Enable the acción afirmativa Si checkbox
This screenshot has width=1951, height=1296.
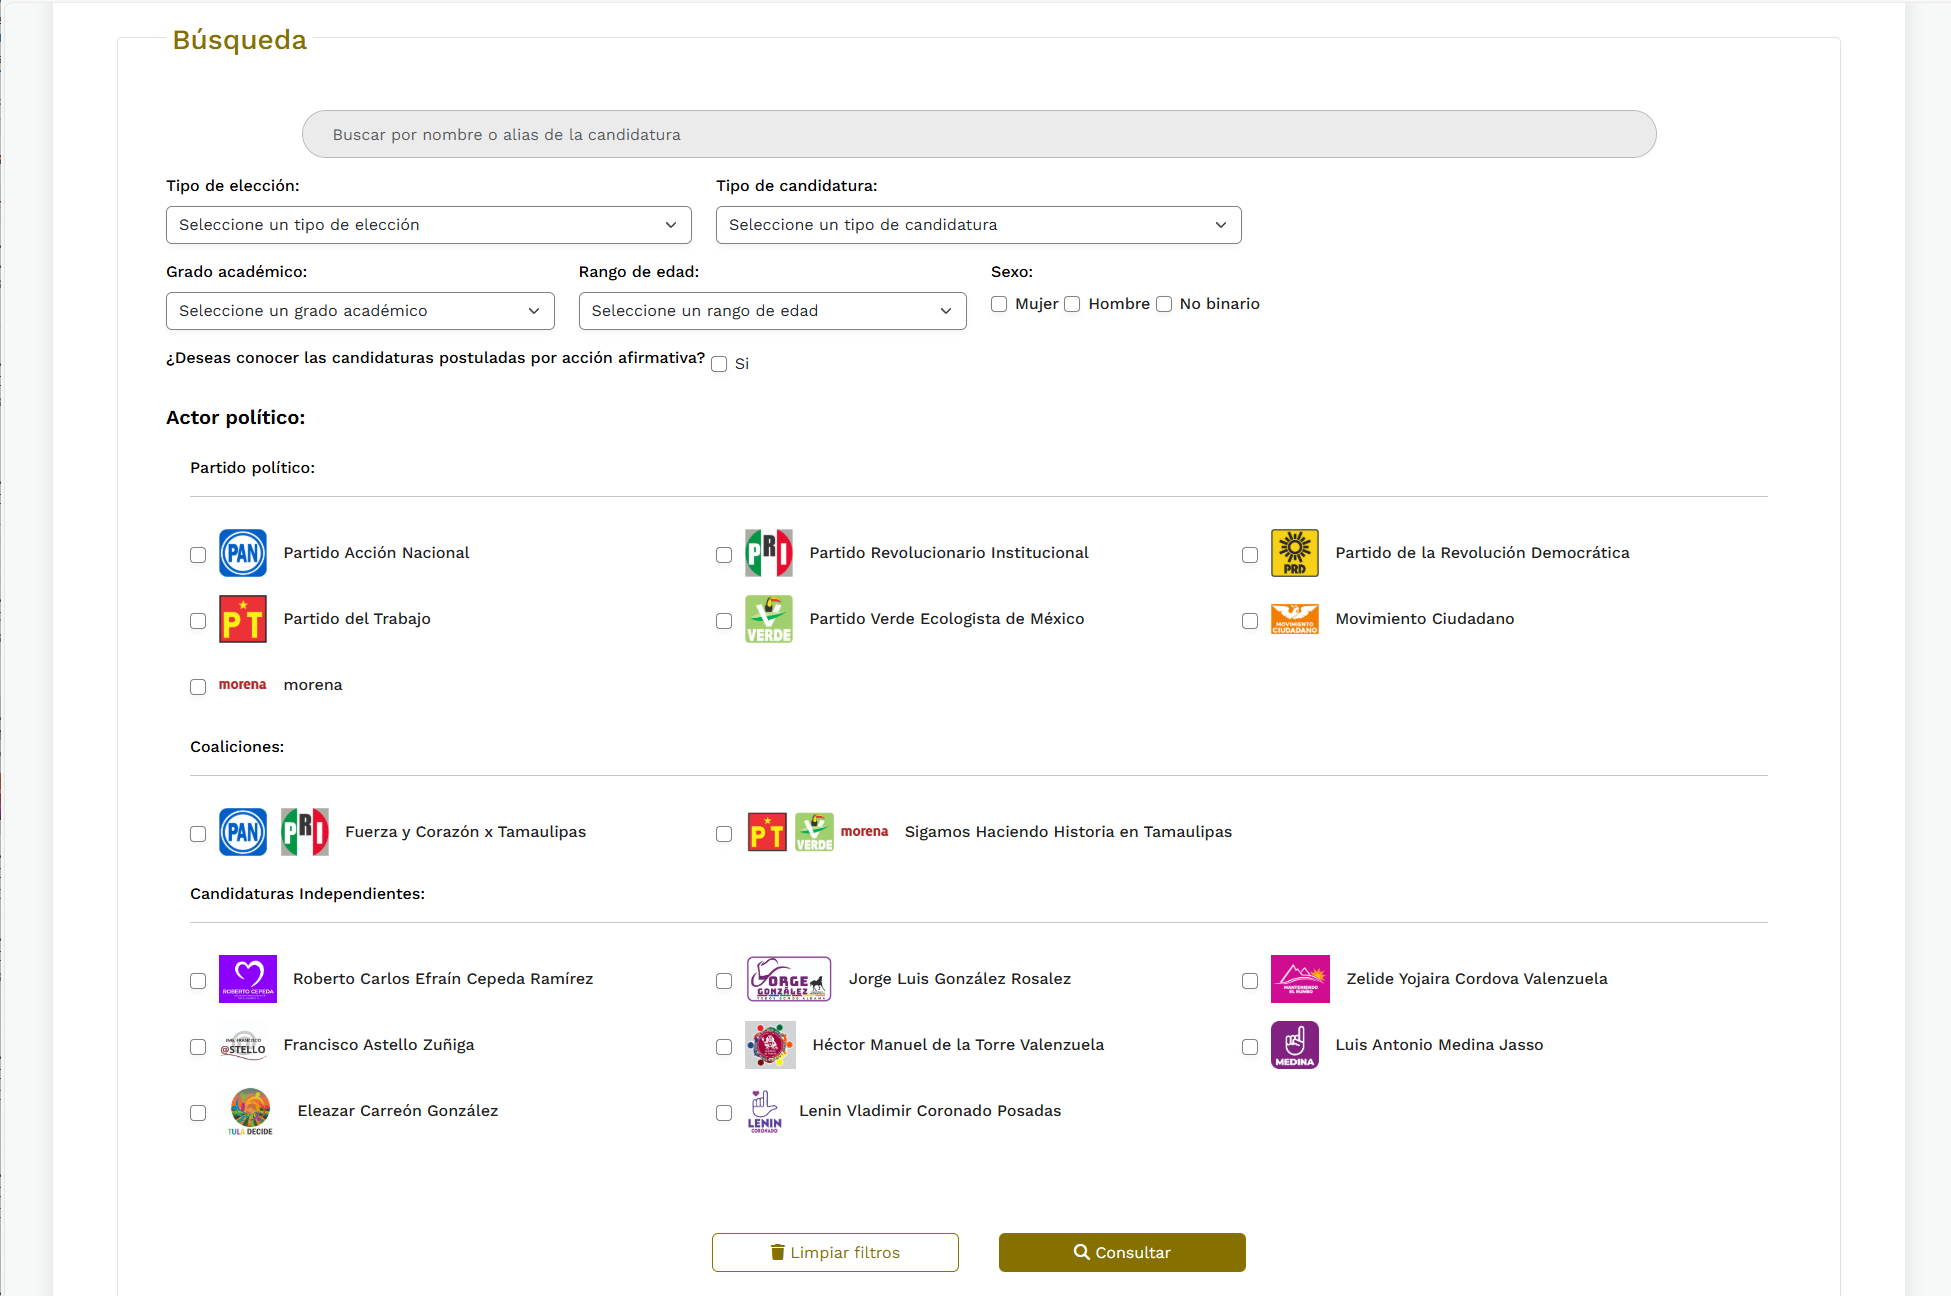tap(719, 364)
